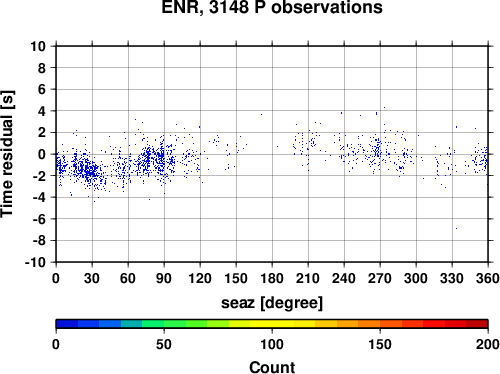
Task: Select the dark red colorbar segment near 200
Action: [x=477, y=324]
